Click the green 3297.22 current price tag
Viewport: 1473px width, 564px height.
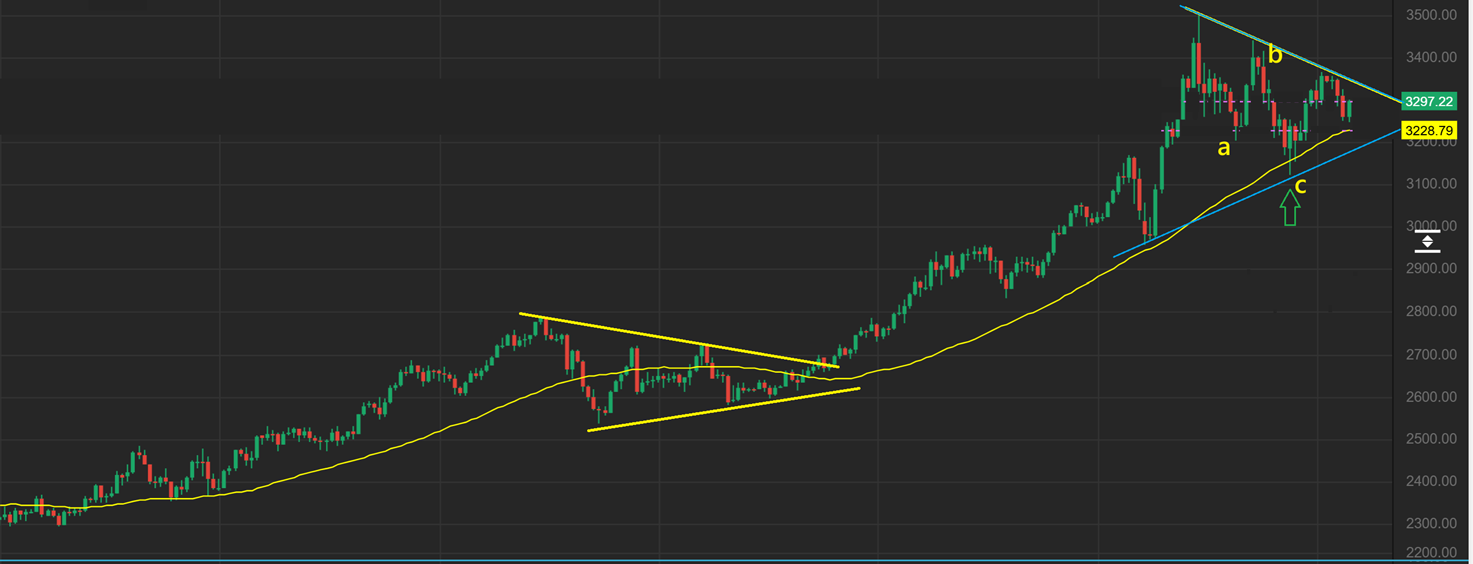[1428, 102]
